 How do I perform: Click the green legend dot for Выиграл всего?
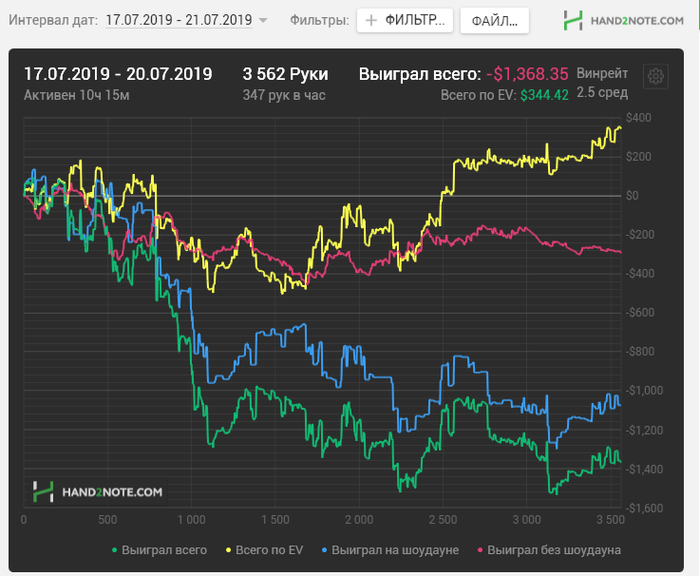(x=115, y=551)
